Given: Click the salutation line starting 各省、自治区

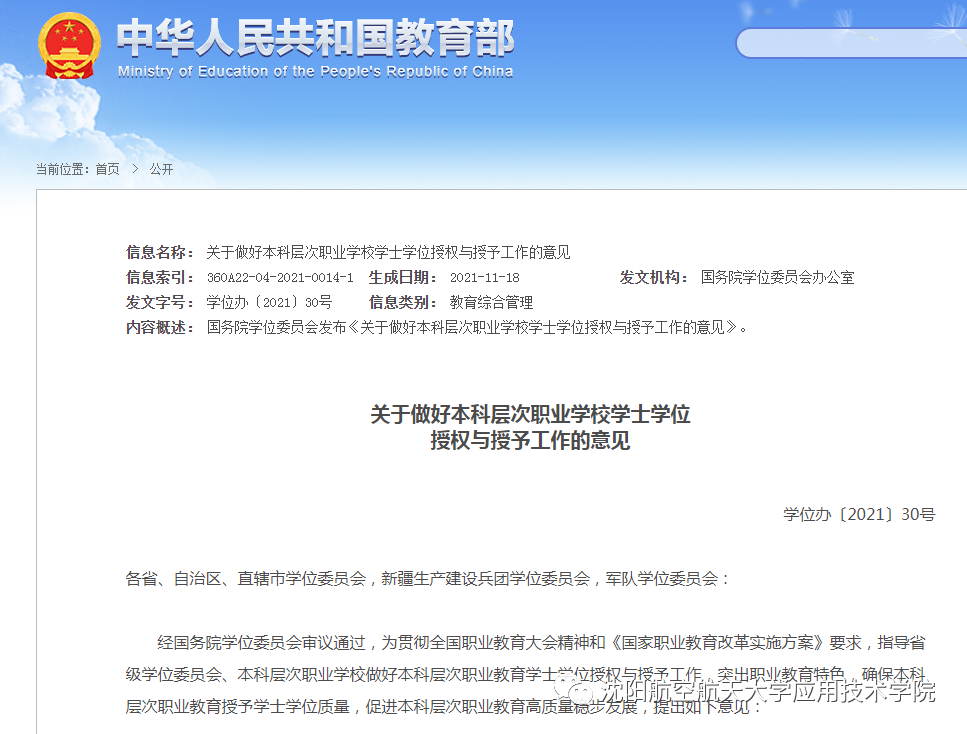Looking at the screenshot, I should [x=428, y=578].
